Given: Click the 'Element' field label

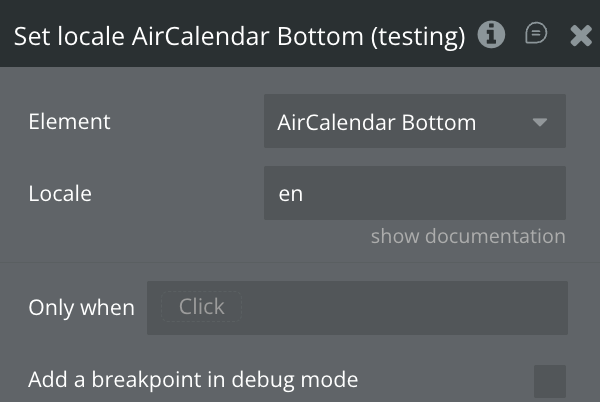Looking at the screenshot, I should click(69, 122).
